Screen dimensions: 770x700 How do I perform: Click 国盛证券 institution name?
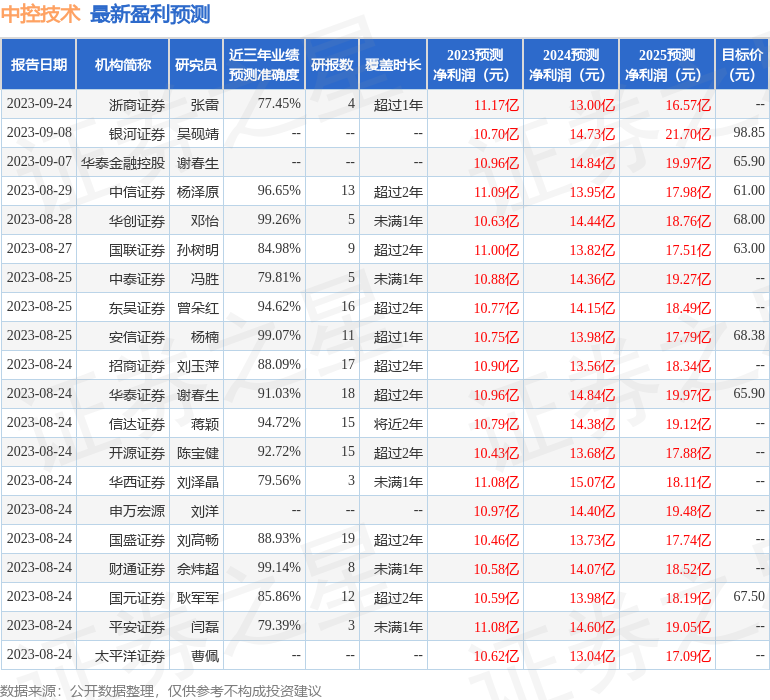coord(137,540)
